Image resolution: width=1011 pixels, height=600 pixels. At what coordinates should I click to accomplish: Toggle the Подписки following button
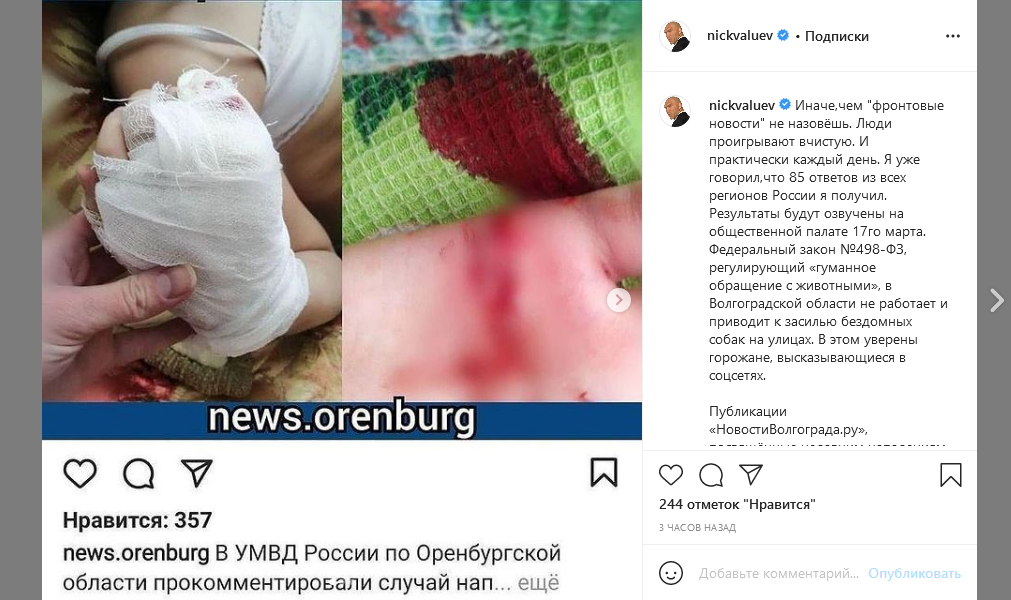click(x=837, y=36)
